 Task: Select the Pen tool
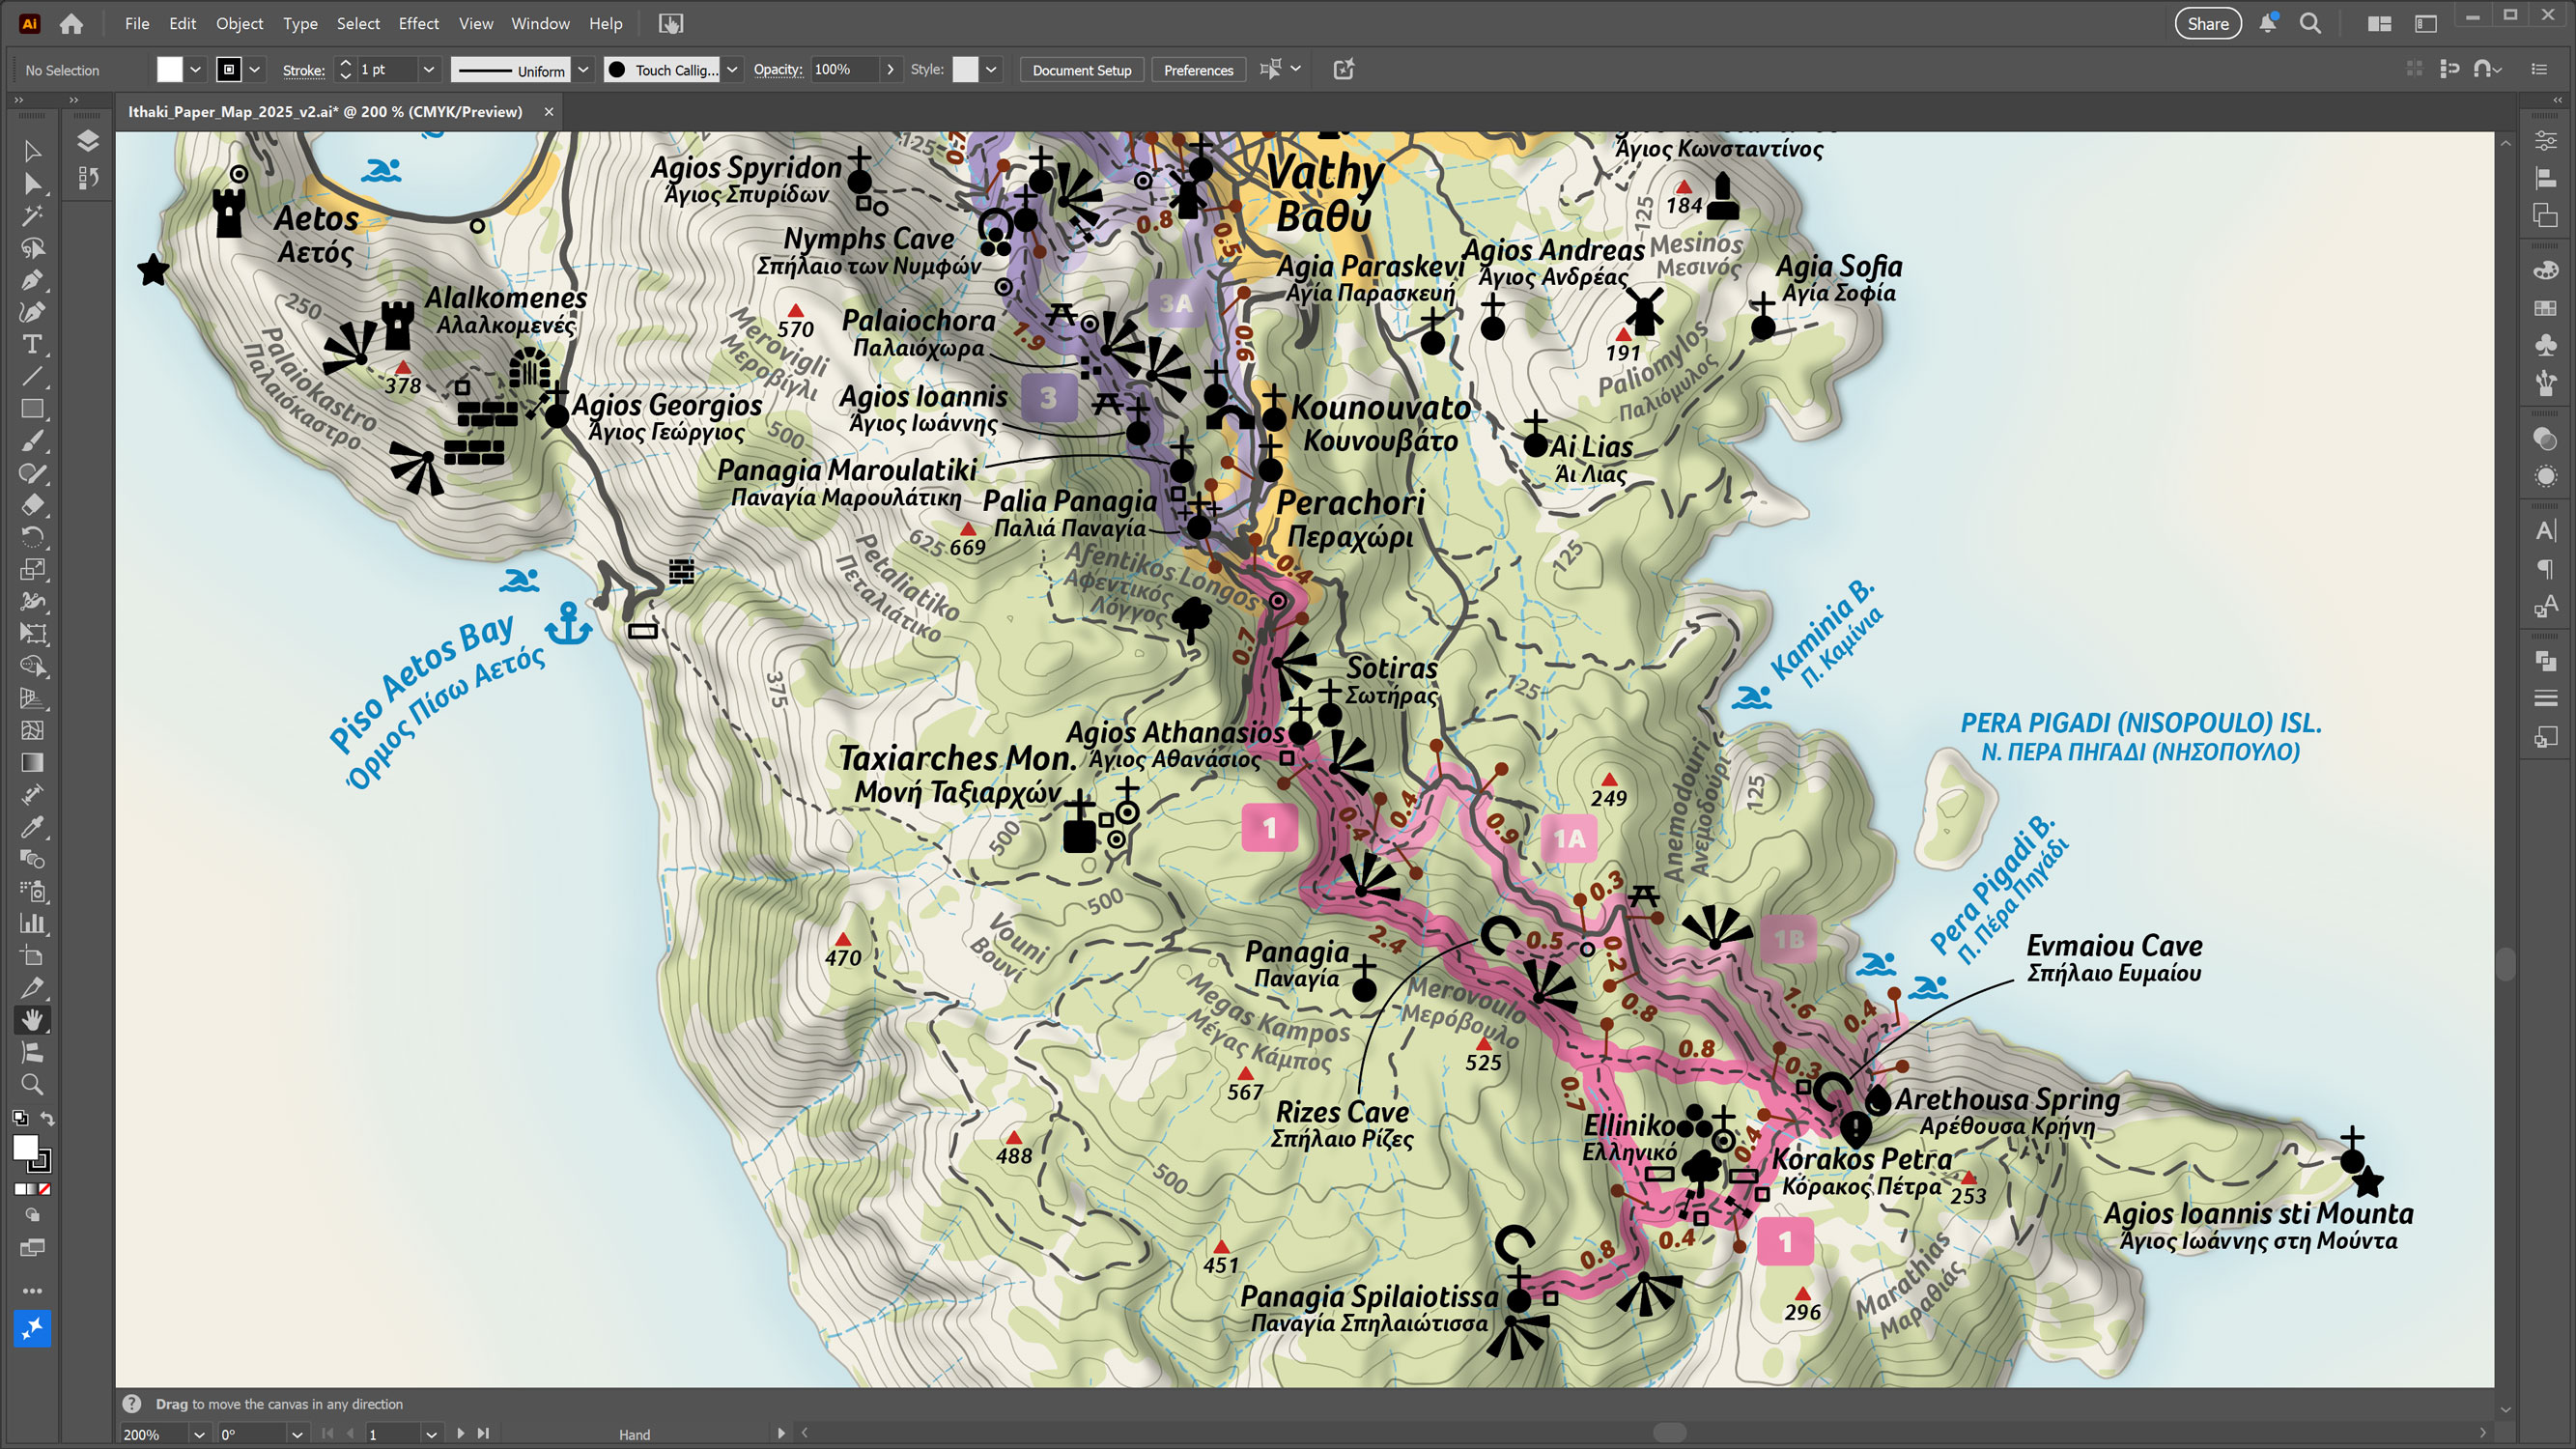[x=33, y=281]
